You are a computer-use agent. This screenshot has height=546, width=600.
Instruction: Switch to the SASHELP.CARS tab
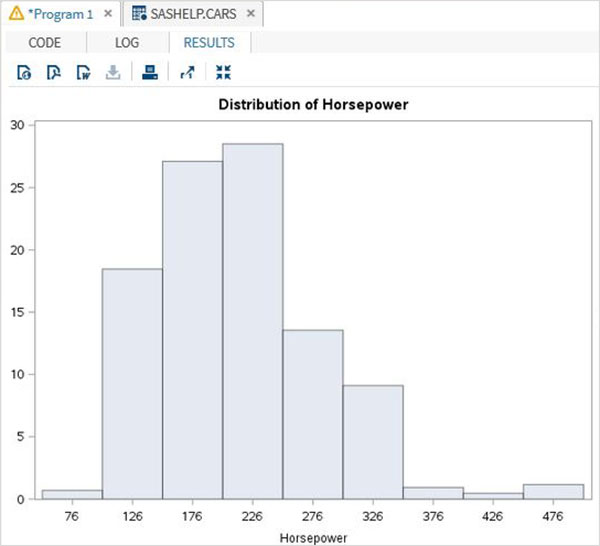point(192,14)
